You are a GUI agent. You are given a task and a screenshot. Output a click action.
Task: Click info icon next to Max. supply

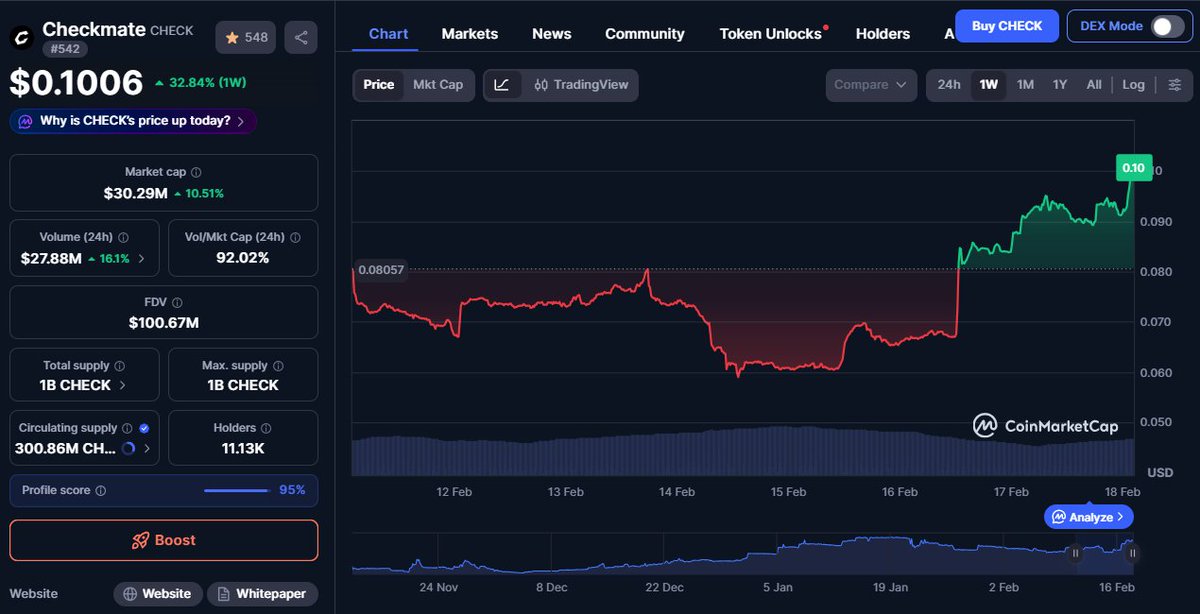click(x=278, y=366)
